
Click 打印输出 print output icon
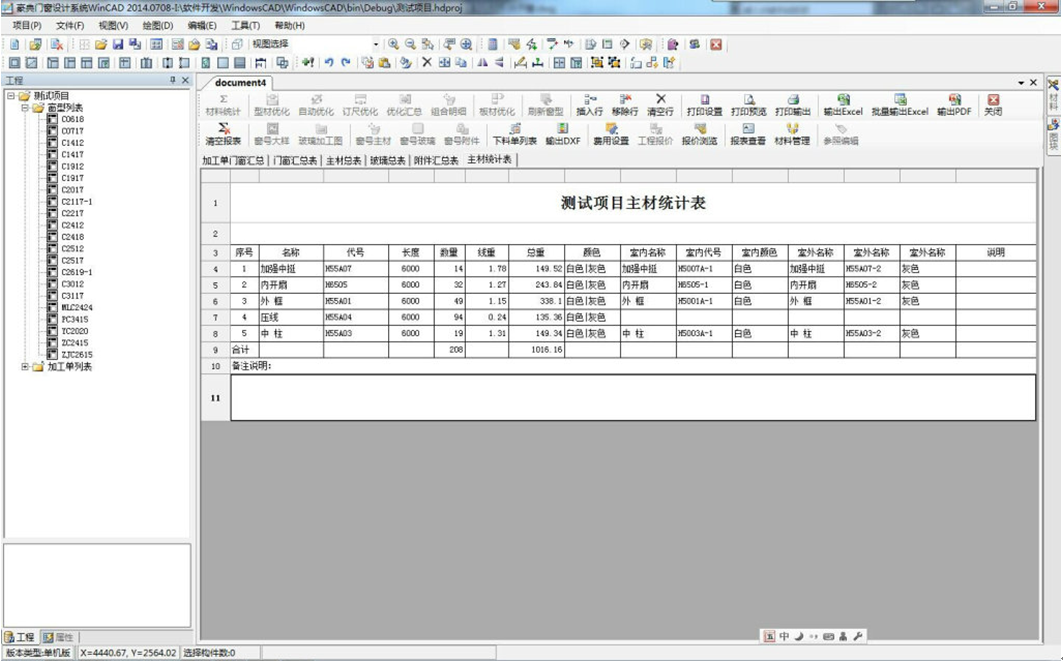(x=793, y=105)
